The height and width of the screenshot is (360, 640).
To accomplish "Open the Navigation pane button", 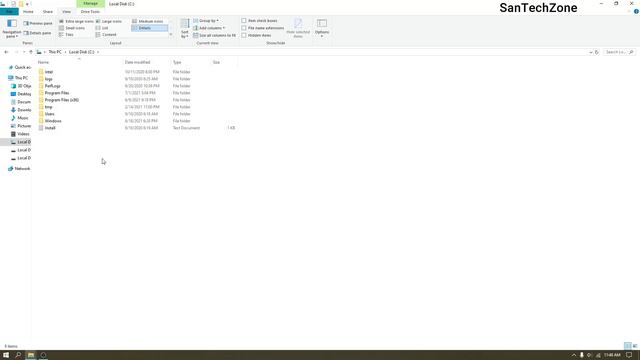I will [12, 28].
